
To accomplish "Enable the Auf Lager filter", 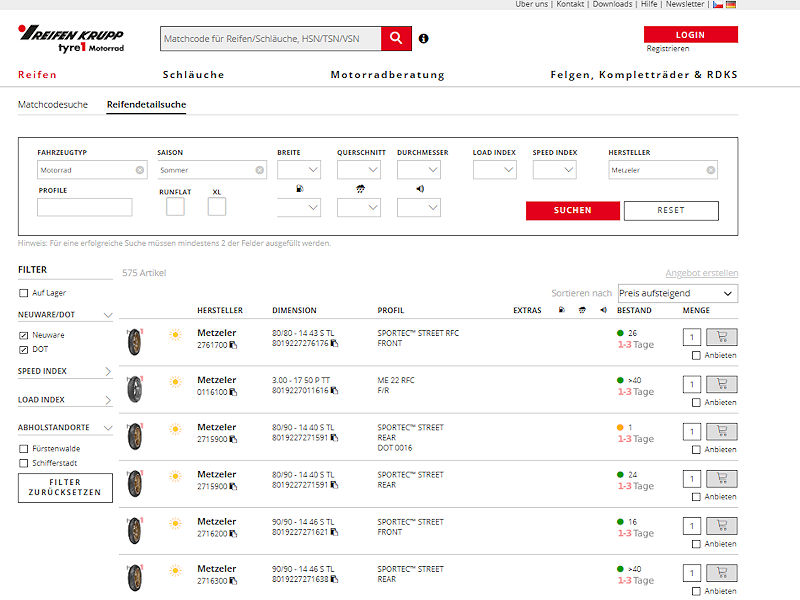I will tap(23, 293).
